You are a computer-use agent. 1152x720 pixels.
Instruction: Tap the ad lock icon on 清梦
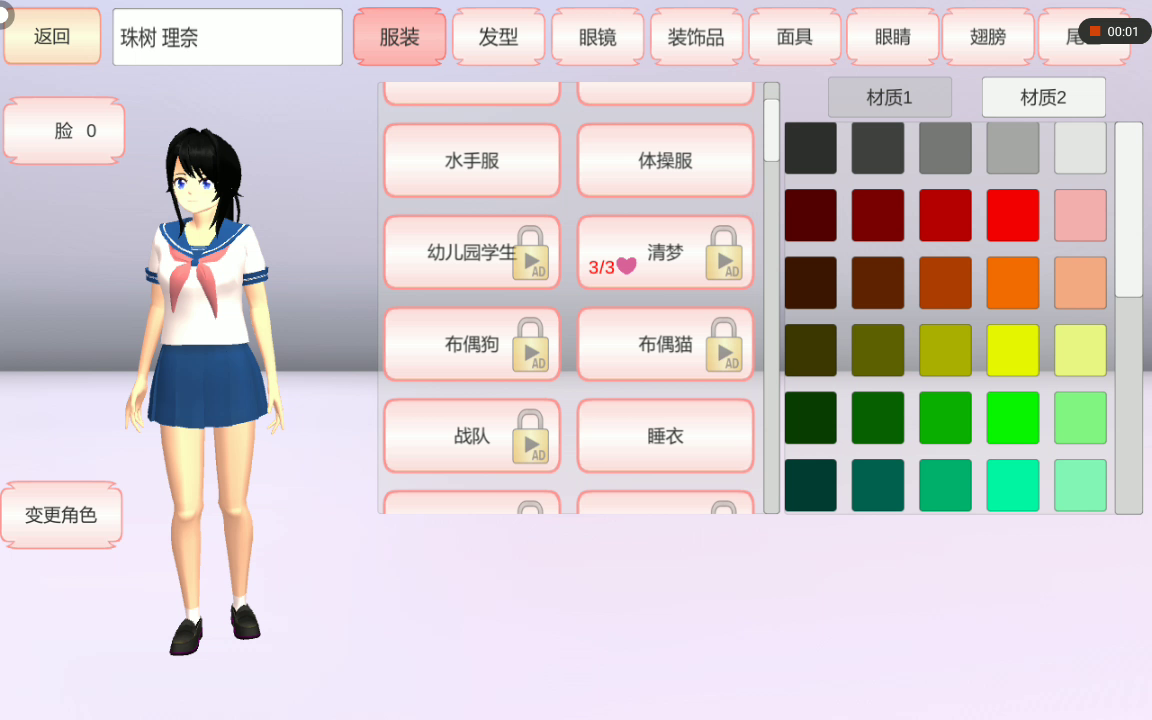point(724,253)
